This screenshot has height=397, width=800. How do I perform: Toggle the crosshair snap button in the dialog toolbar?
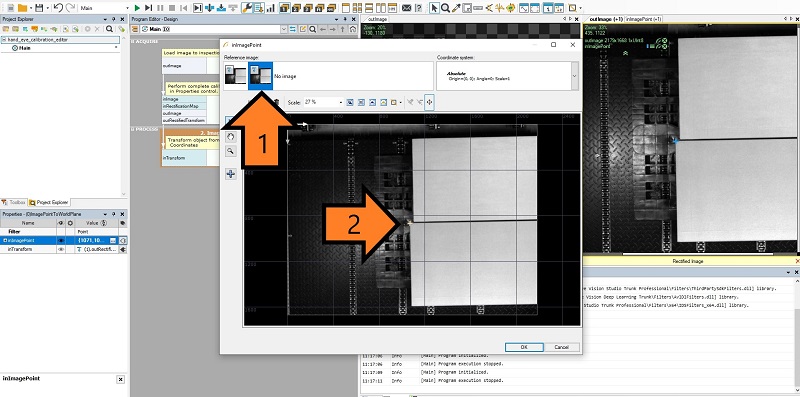tap(429, 103)
